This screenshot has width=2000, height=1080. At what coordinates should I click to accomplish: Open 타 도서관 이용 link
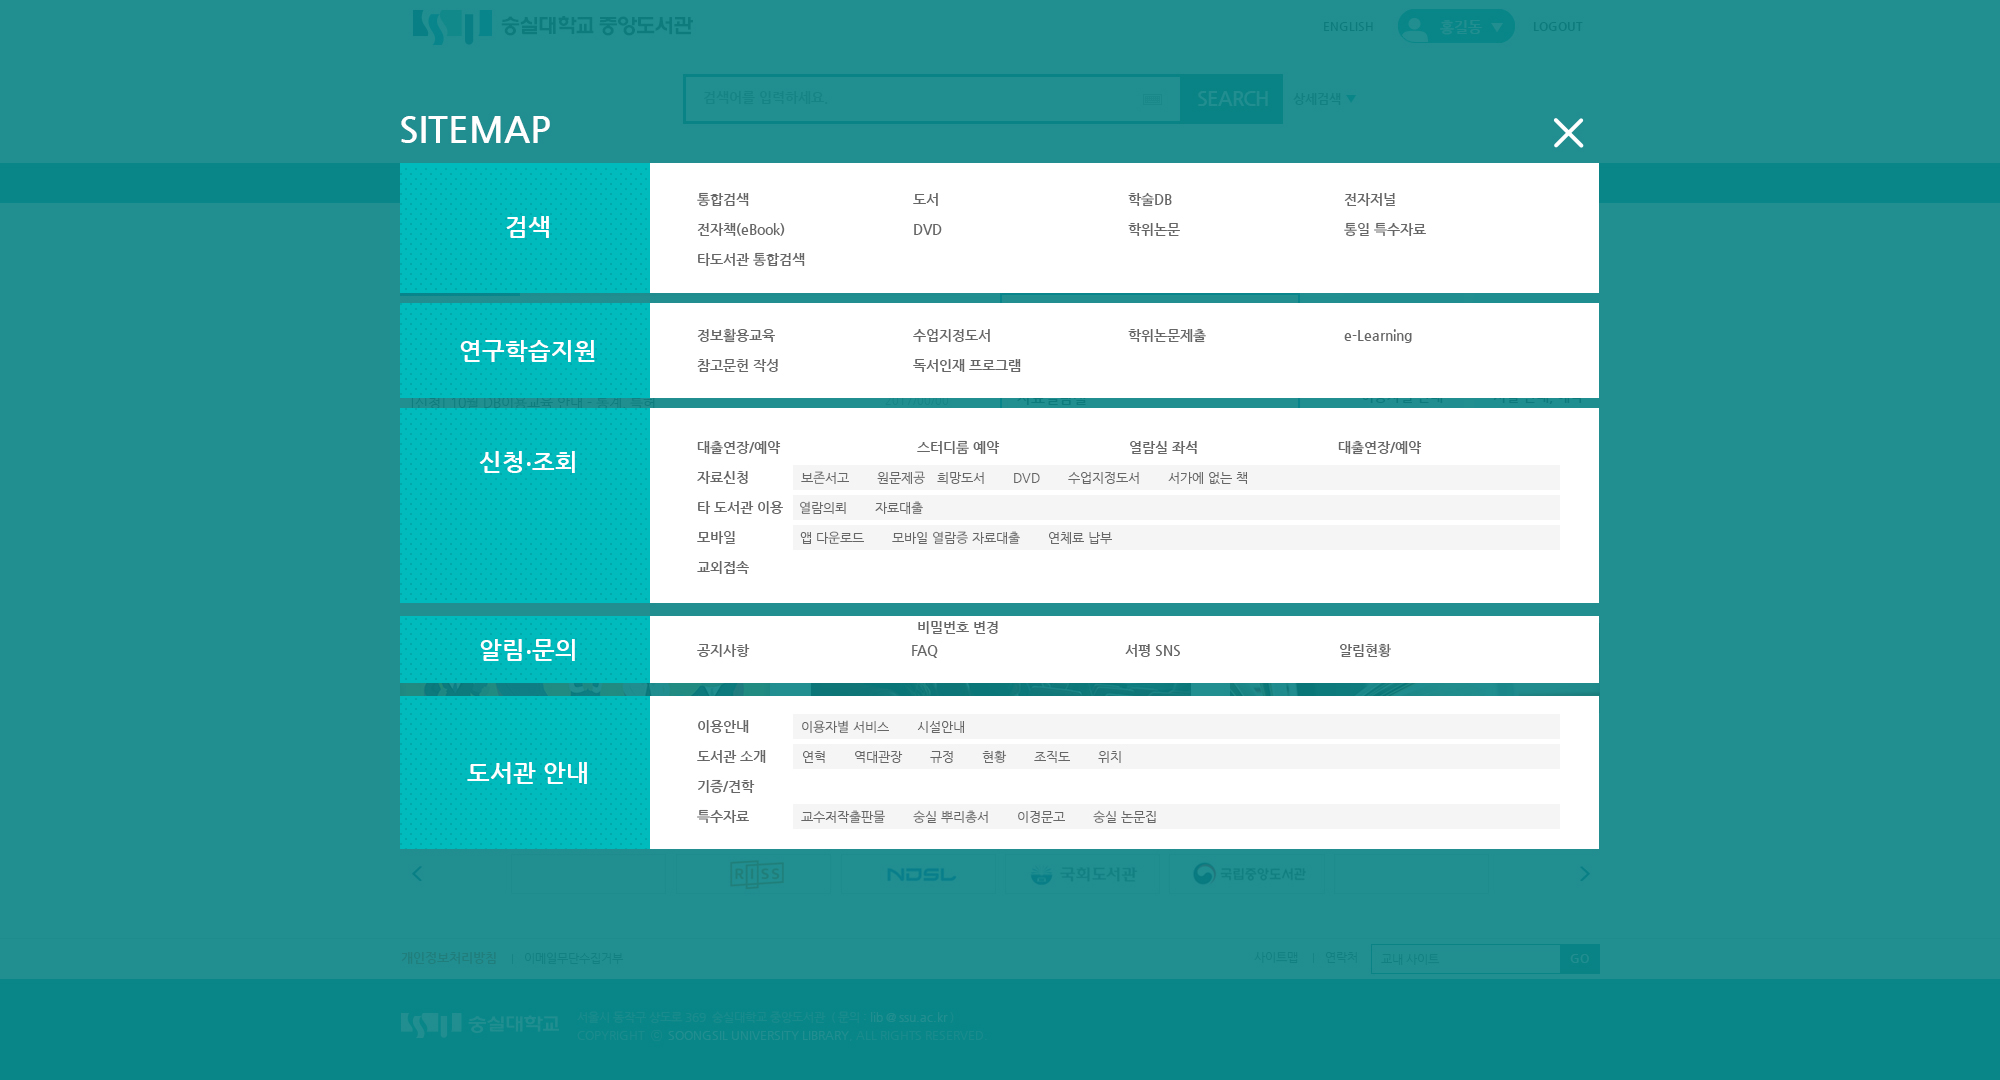coord(740,508)
